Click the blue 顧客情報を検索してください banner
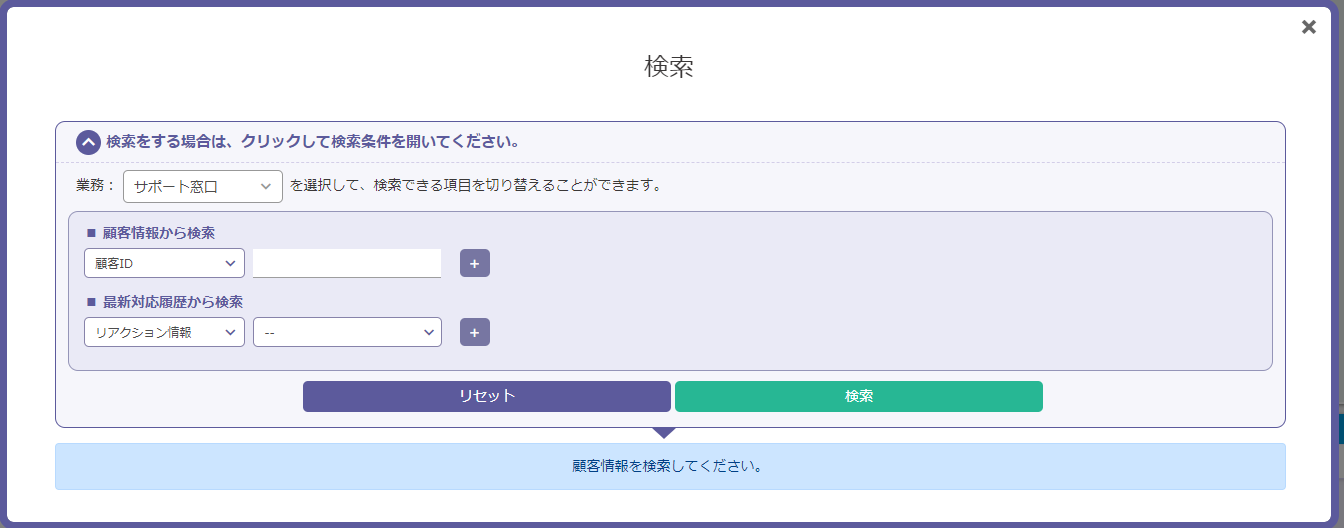The image size is (1344, 528). (669, 466)
